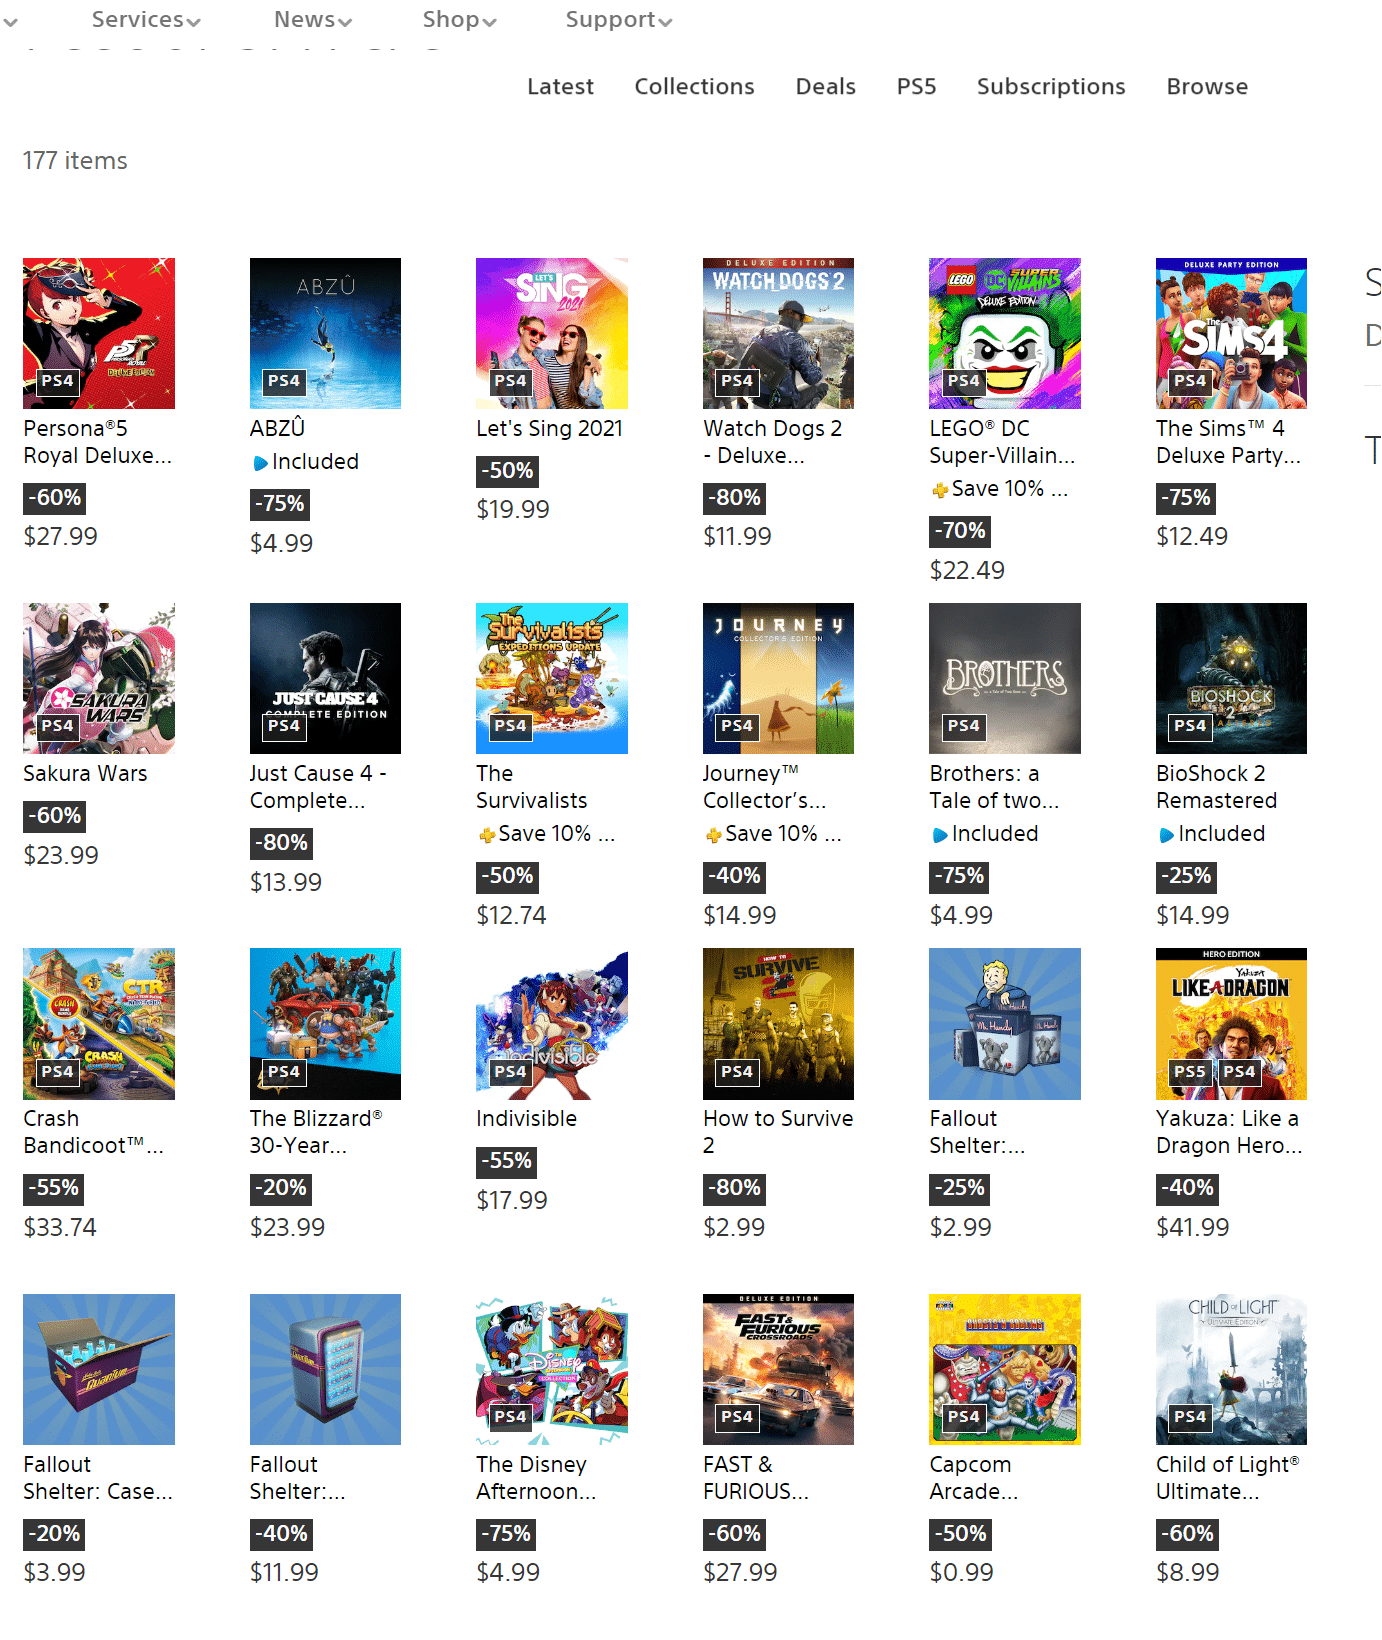Open the Persona 5 Royal Deluxe game cover
Image resolution: width=1382 pixels, height=1640 pixels.
click(x=99, y=333)
